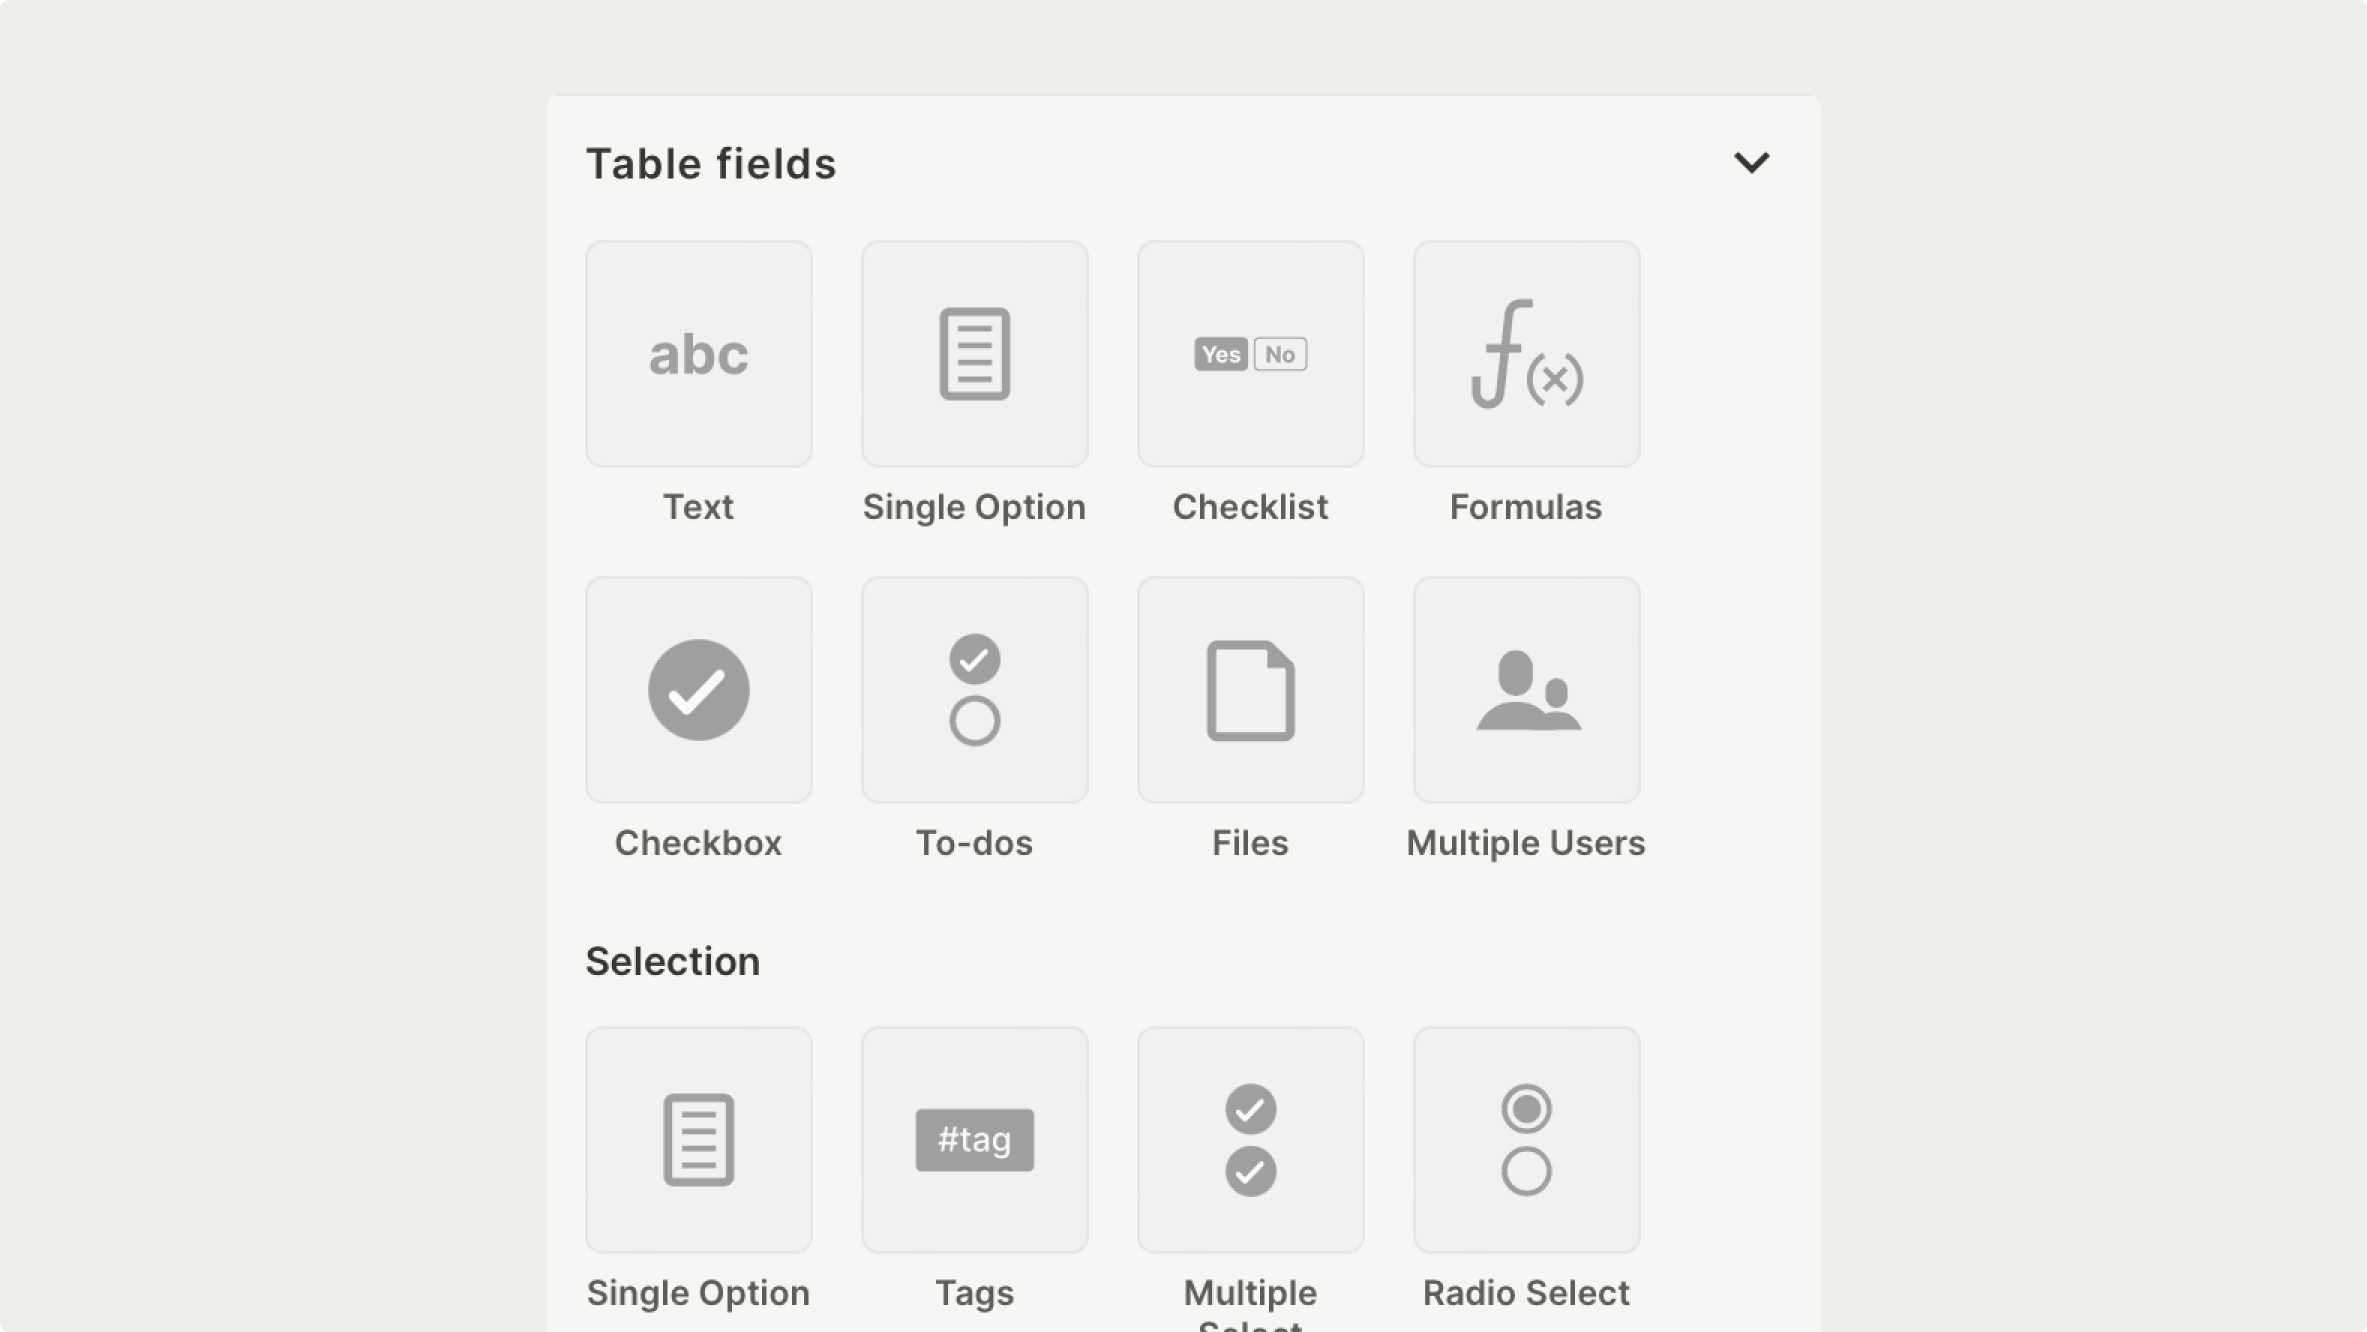
Task: Select the Text field type icon
Action: pos(698,354)
